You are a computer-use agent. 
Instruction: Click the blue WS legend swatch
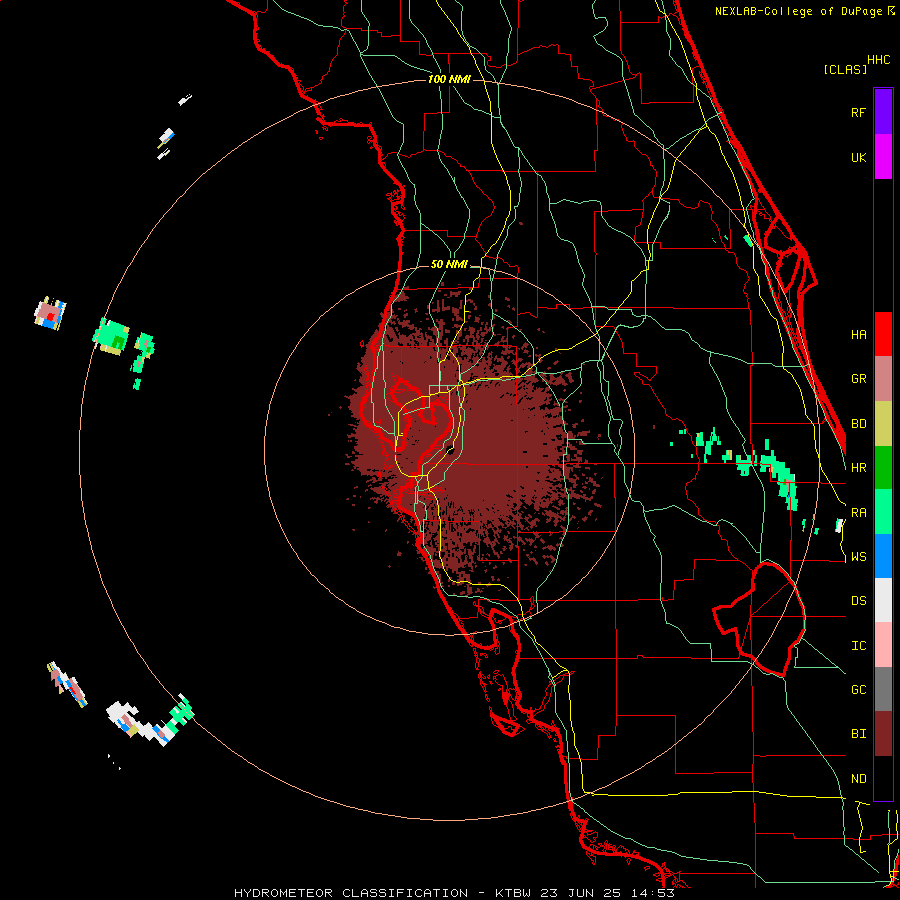coord(883,556)
